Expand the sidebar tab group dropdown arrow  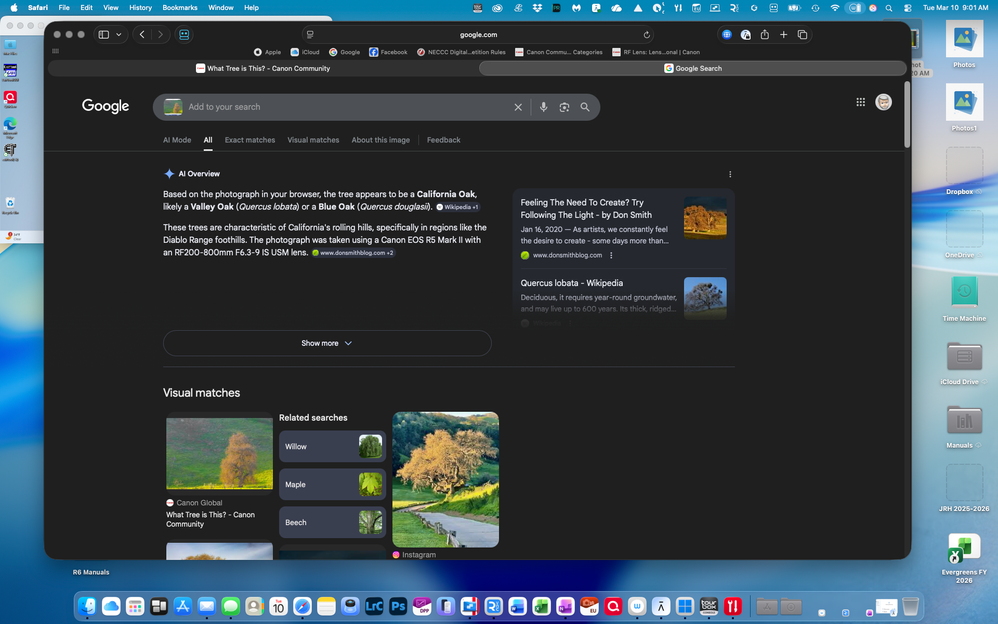click(x=119, y=34)
